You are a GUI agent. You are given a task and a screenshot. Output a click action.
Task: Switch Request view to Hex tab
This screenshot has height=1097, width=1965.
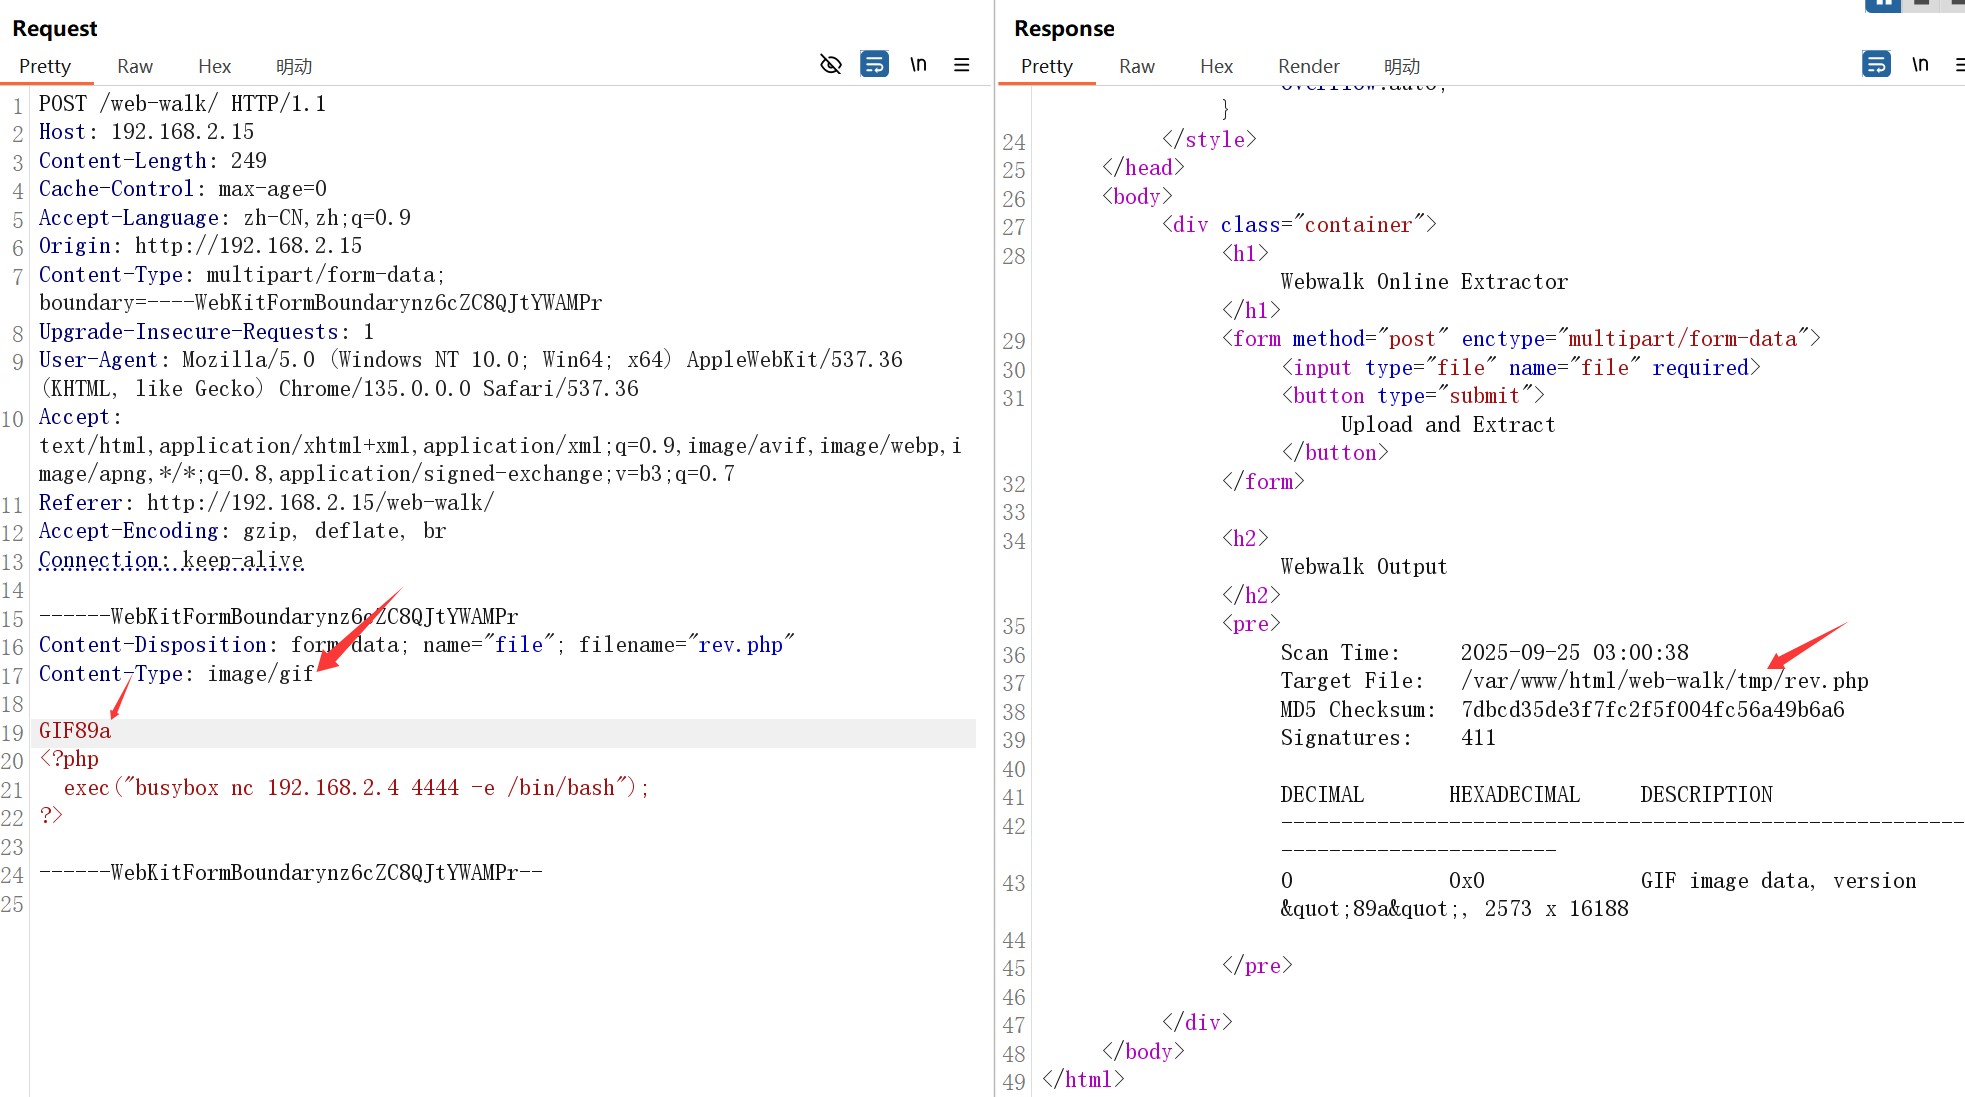tap(214, 66)
